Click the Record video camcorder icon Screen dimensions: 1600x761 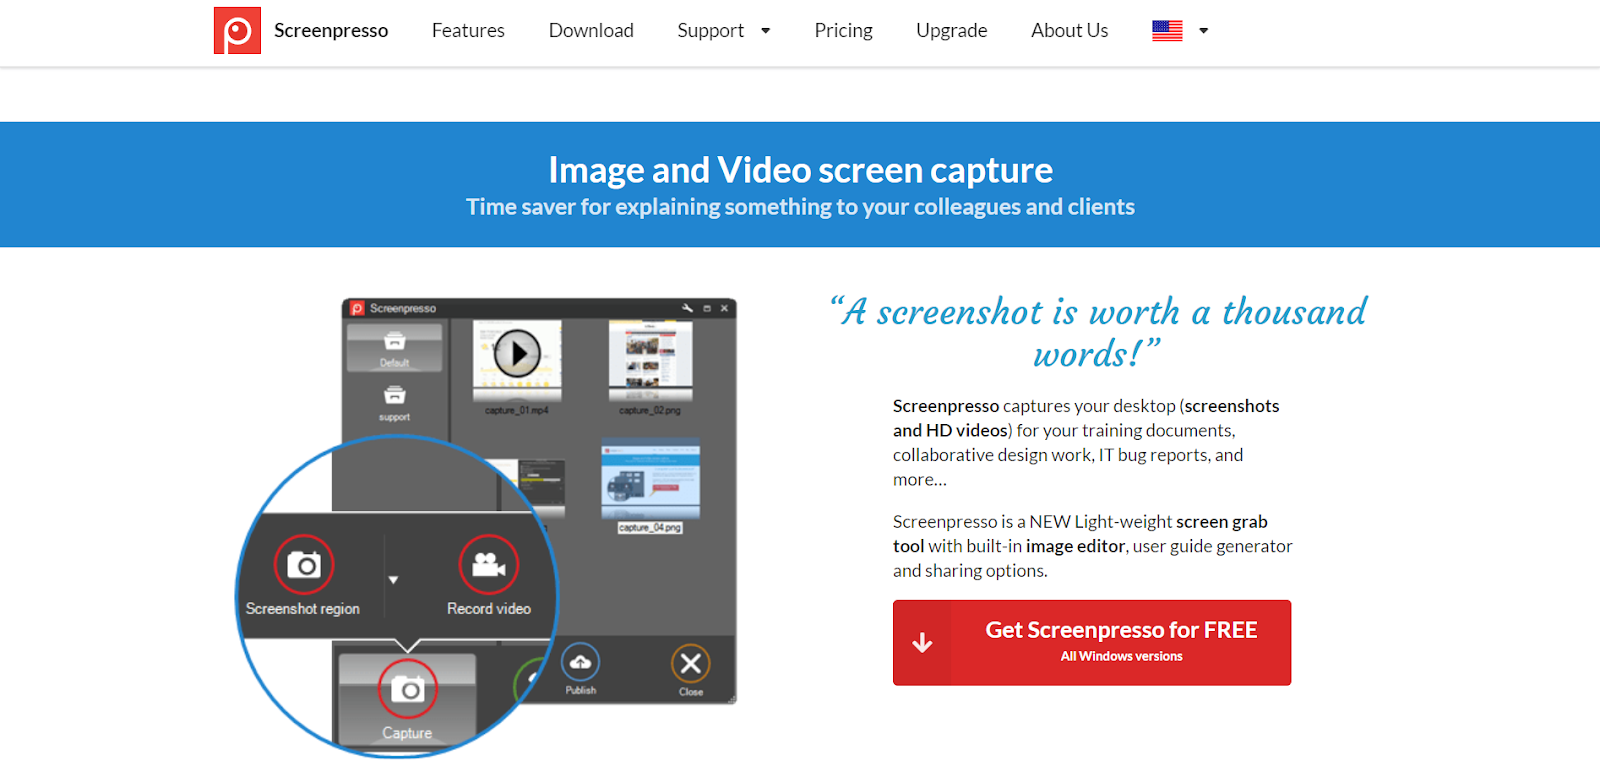489,565
